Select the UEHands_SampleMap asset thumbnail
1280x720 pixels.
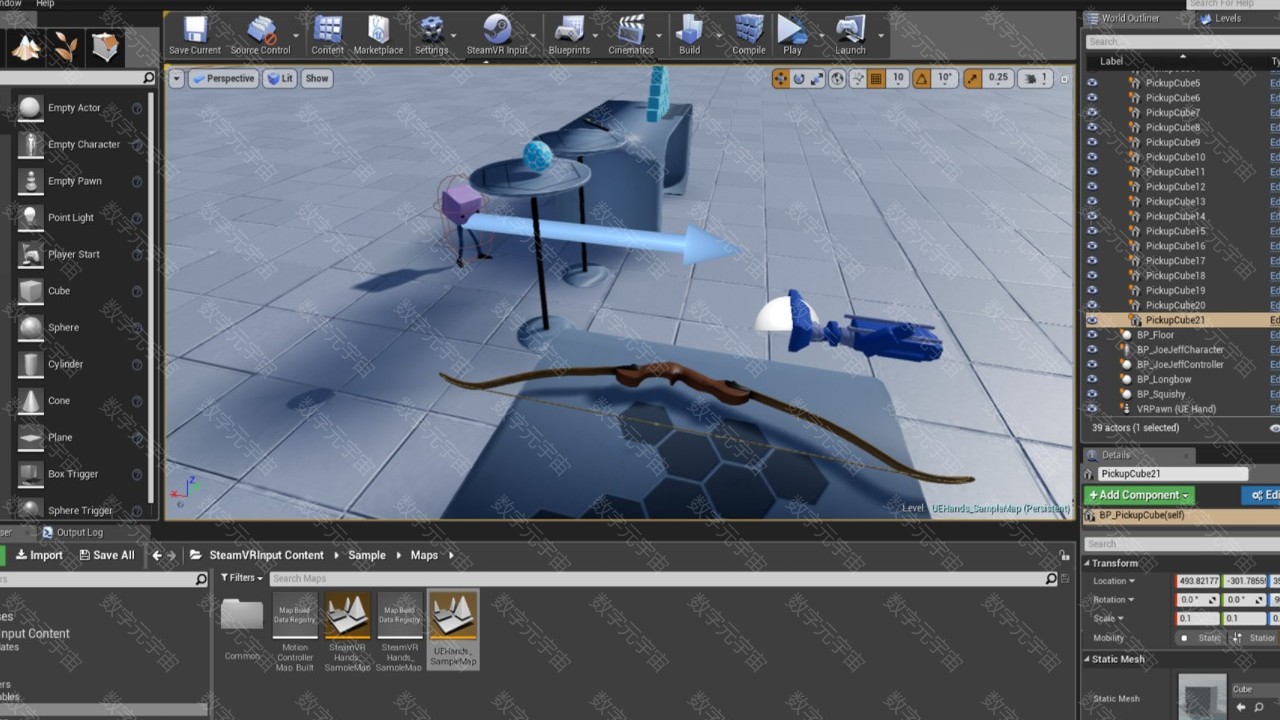pyautogui.click(x=453, y=629)
